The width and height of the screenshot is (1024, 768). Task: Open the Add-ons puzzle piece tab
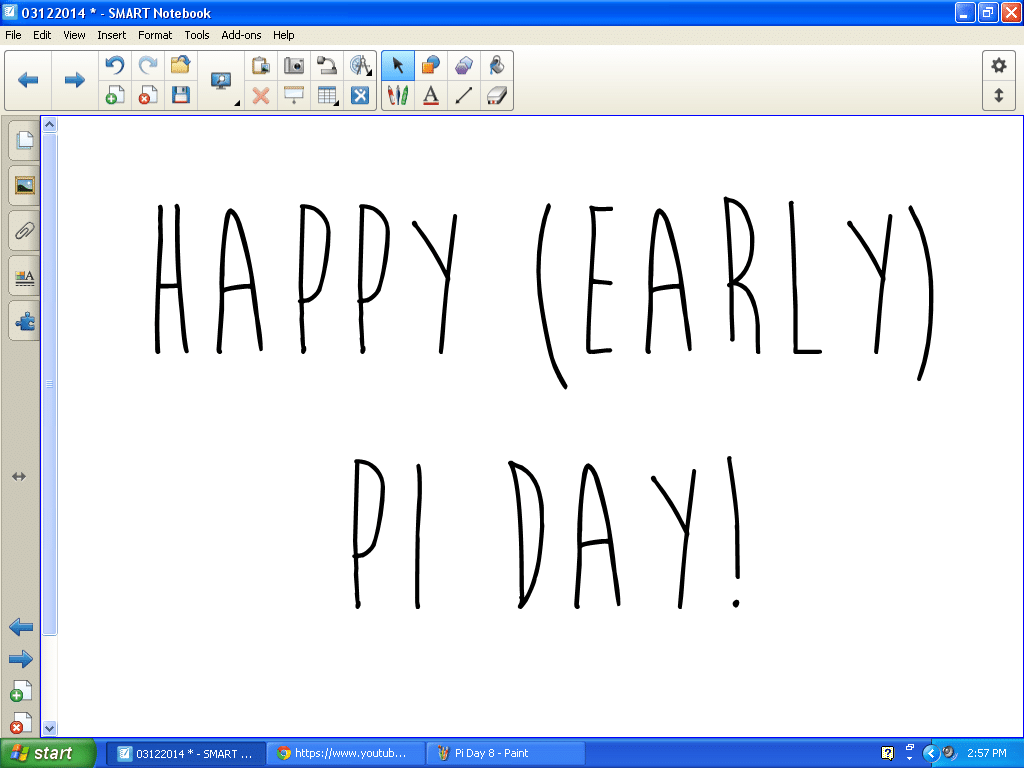(24, 321)
